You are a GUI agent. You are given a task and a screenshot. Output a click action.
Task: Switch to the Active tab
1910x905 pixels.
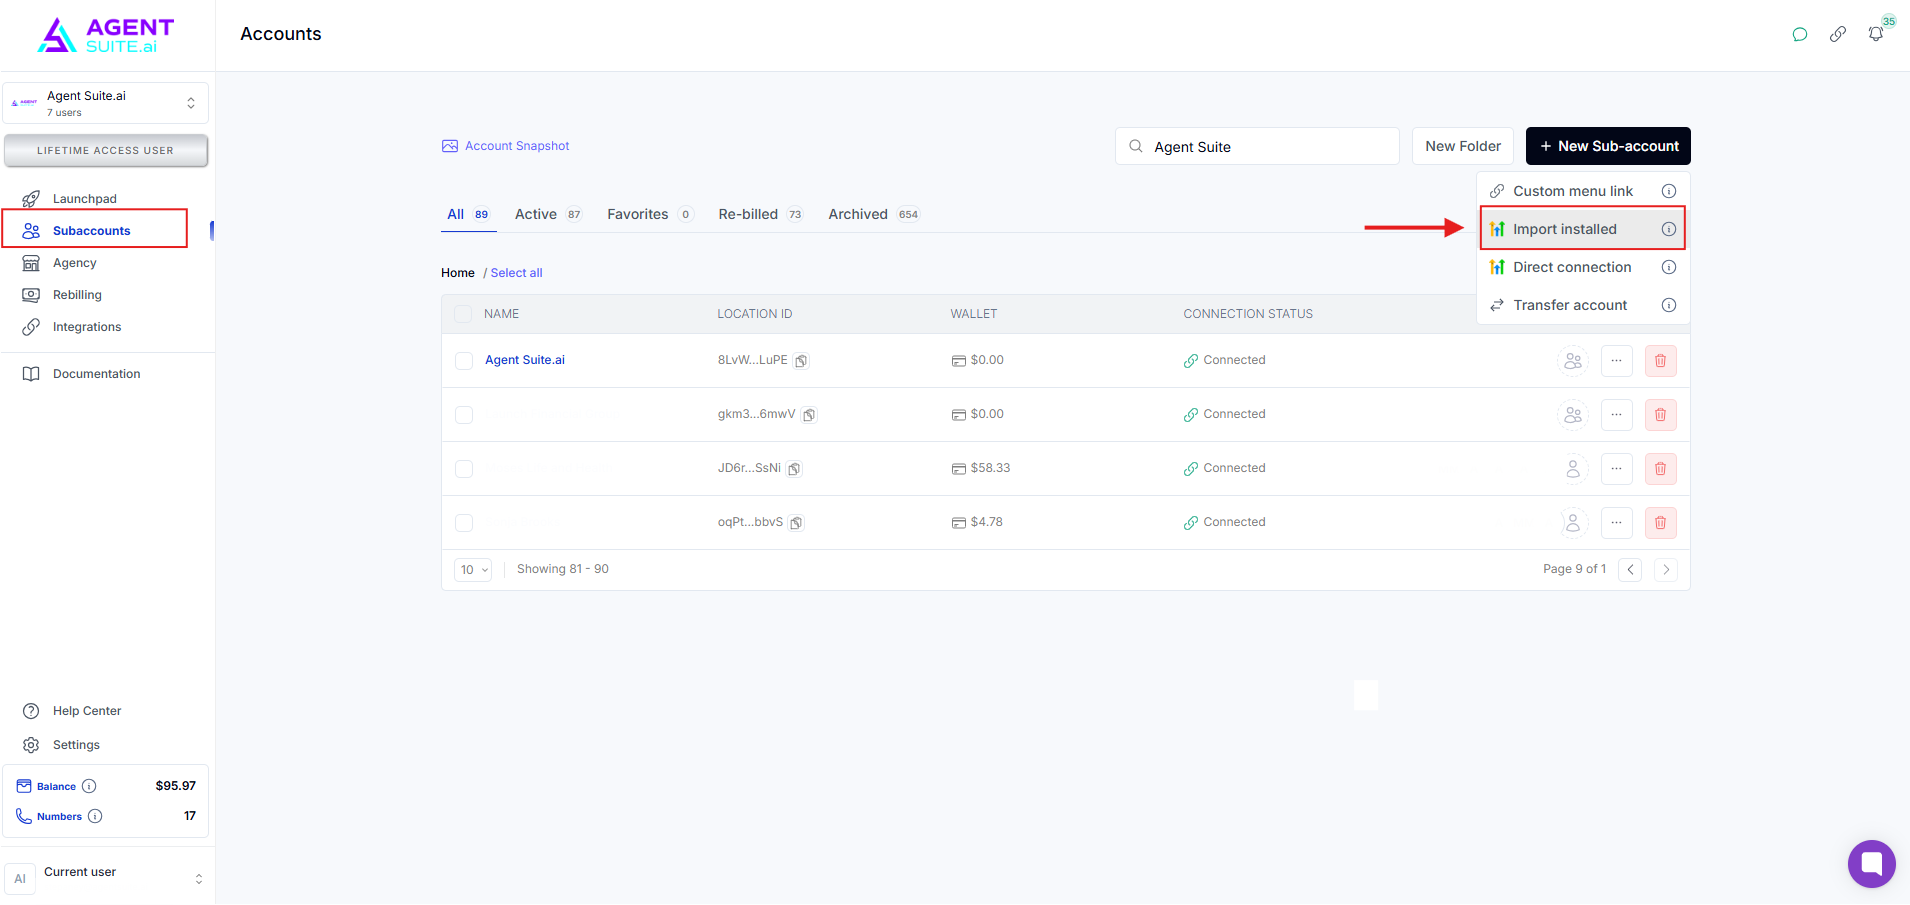[x=548, y=215]
